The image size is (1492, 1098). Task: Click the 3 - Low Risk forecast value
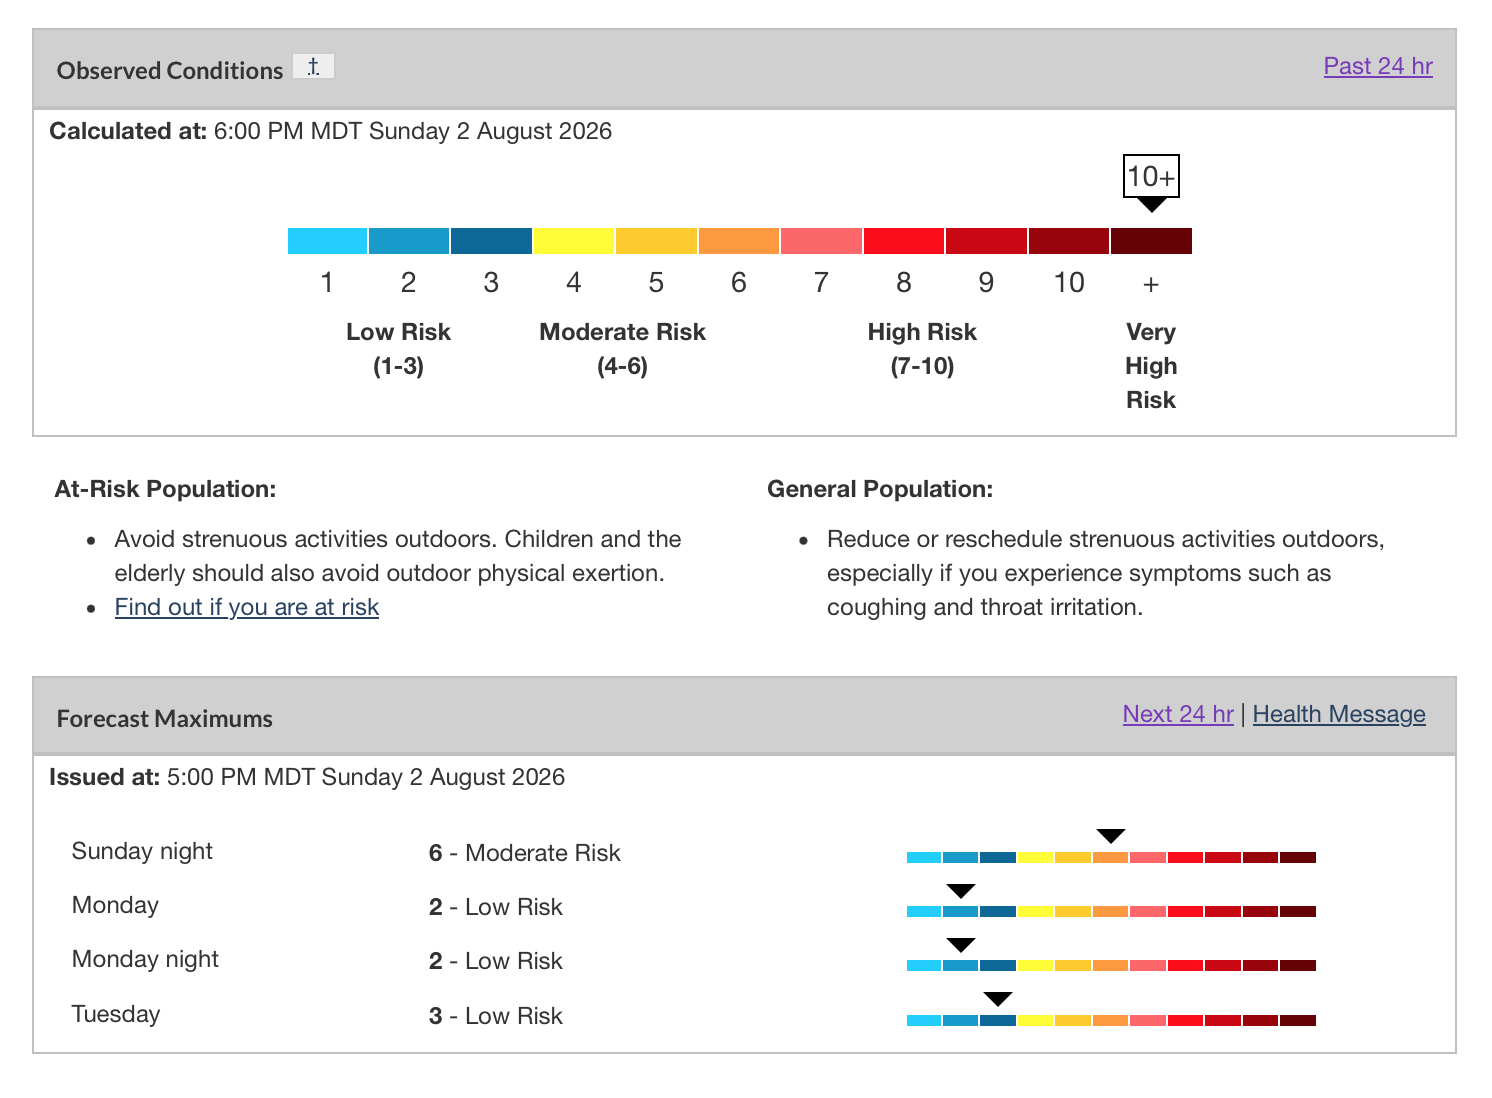[496, 1016]
